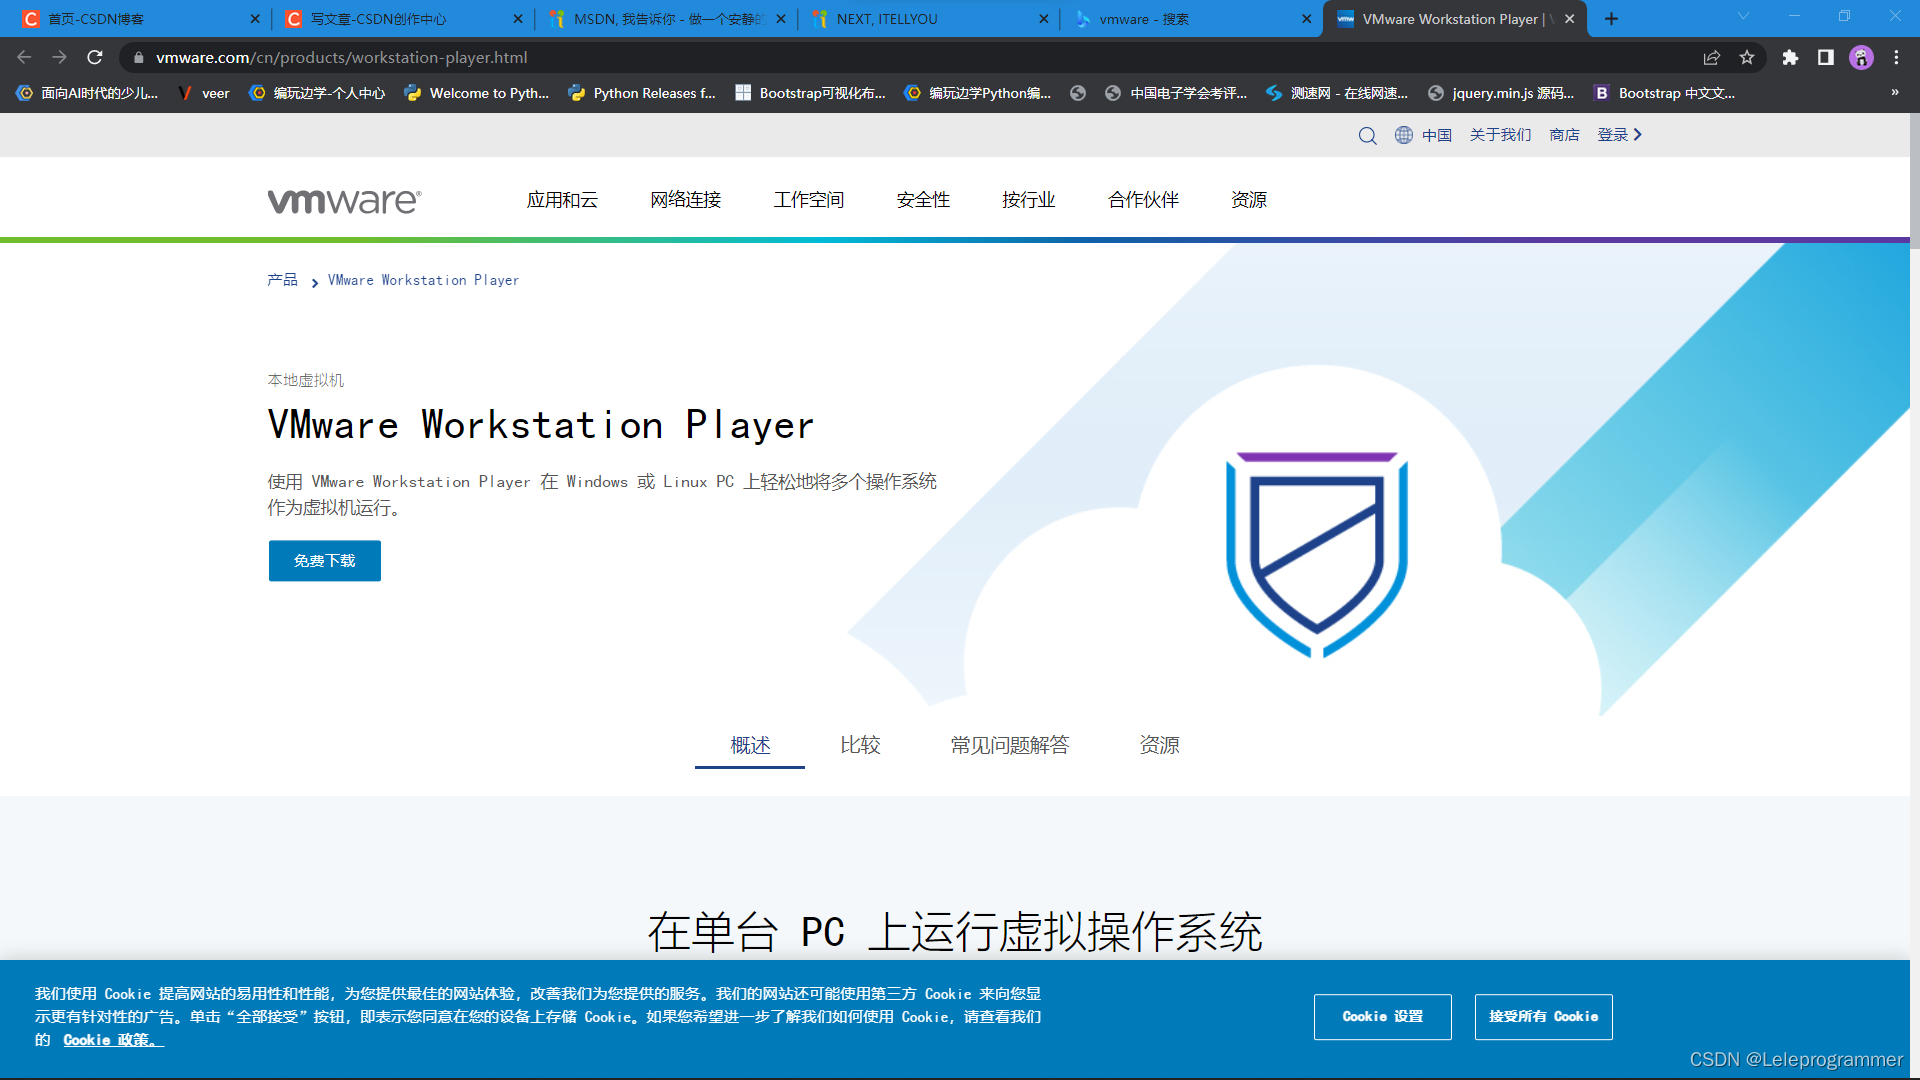Click the VMware logo
The height and width of the screenshot is (1080, 1920).
coord(344,201)
